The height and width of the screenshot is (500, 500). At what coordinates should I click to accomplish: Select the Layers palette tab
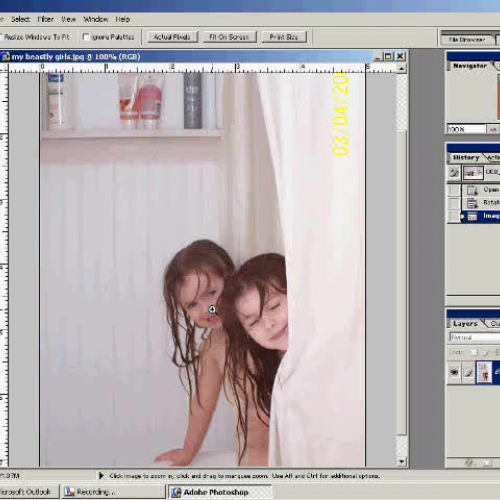pos(465,323)
